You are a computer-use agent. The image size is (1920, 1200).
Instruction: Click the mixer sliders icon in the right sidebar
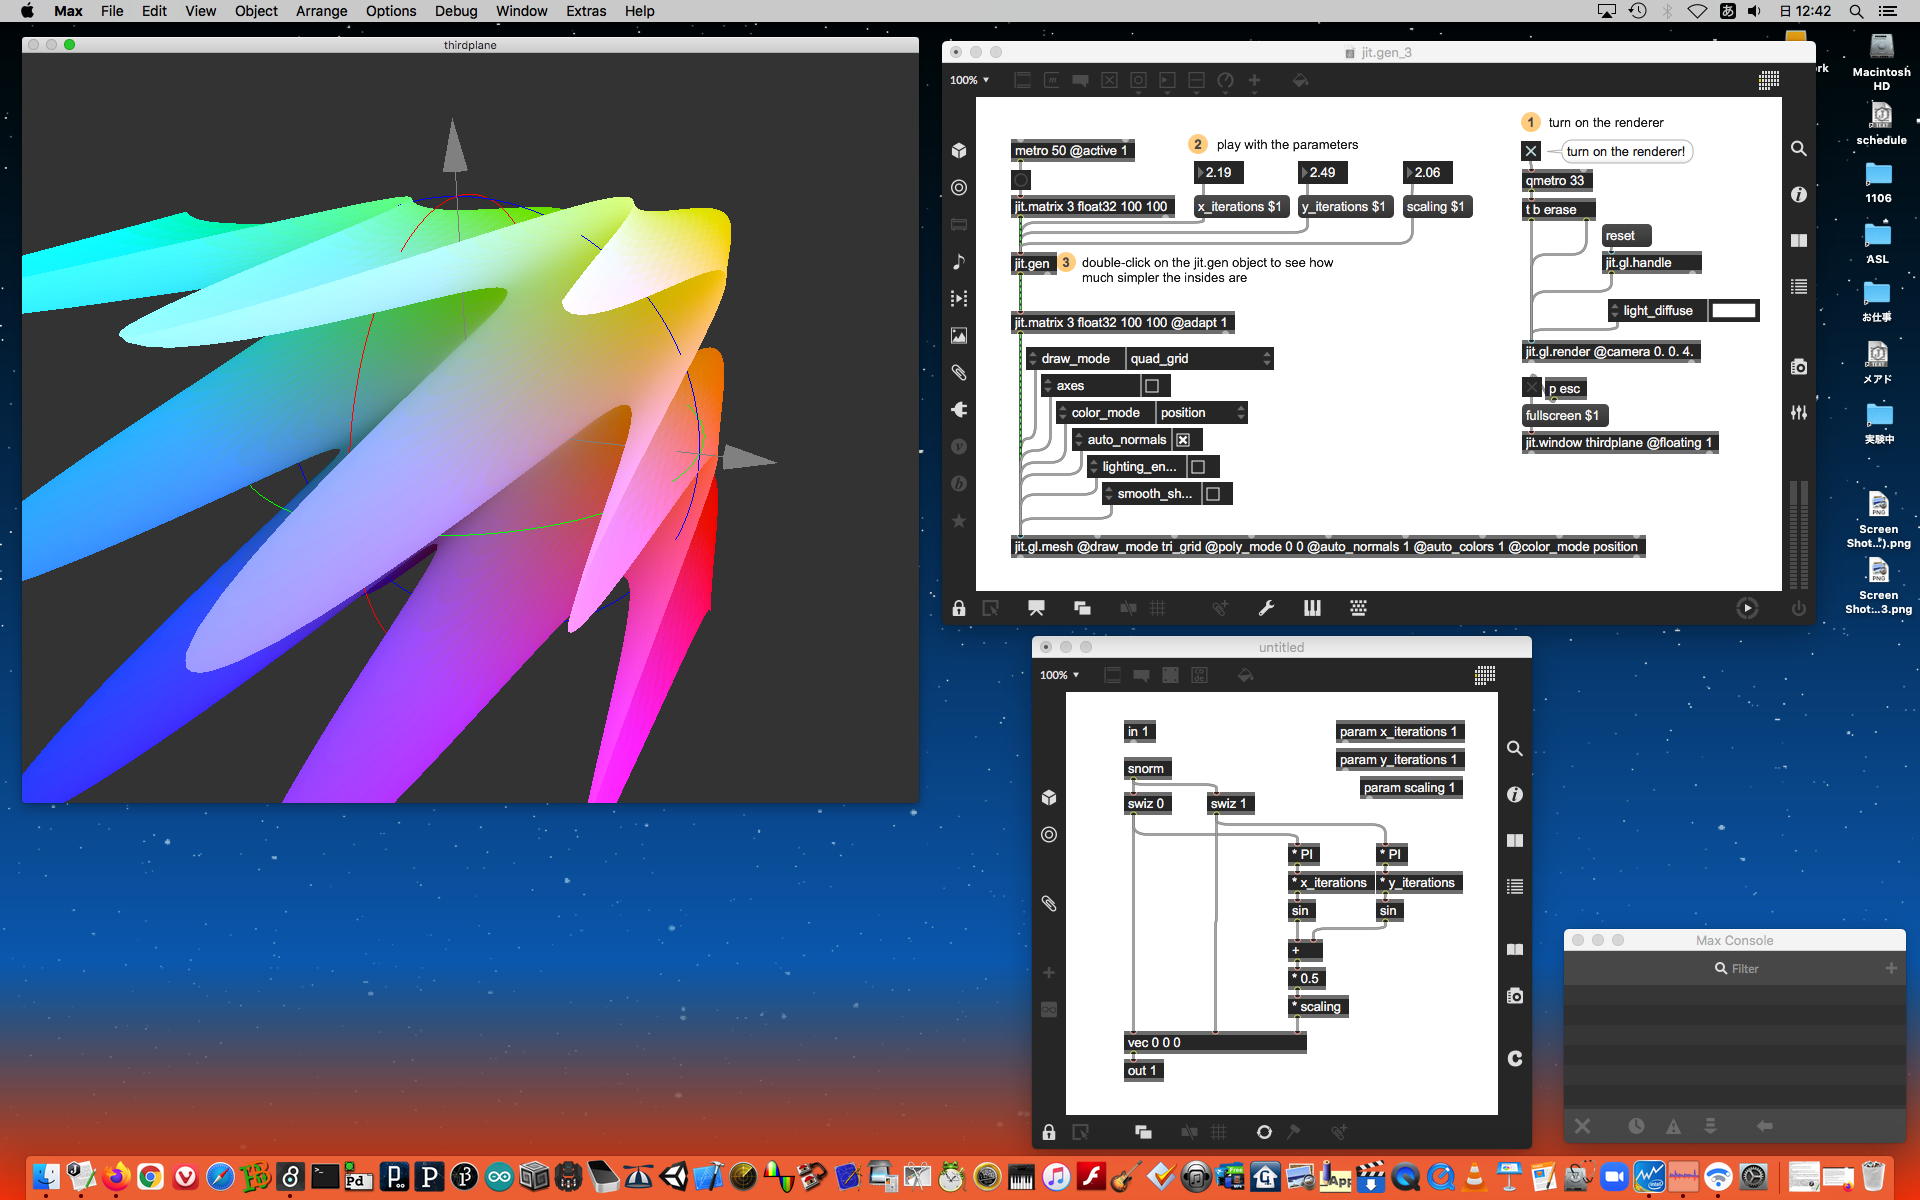click(1799, 412)
